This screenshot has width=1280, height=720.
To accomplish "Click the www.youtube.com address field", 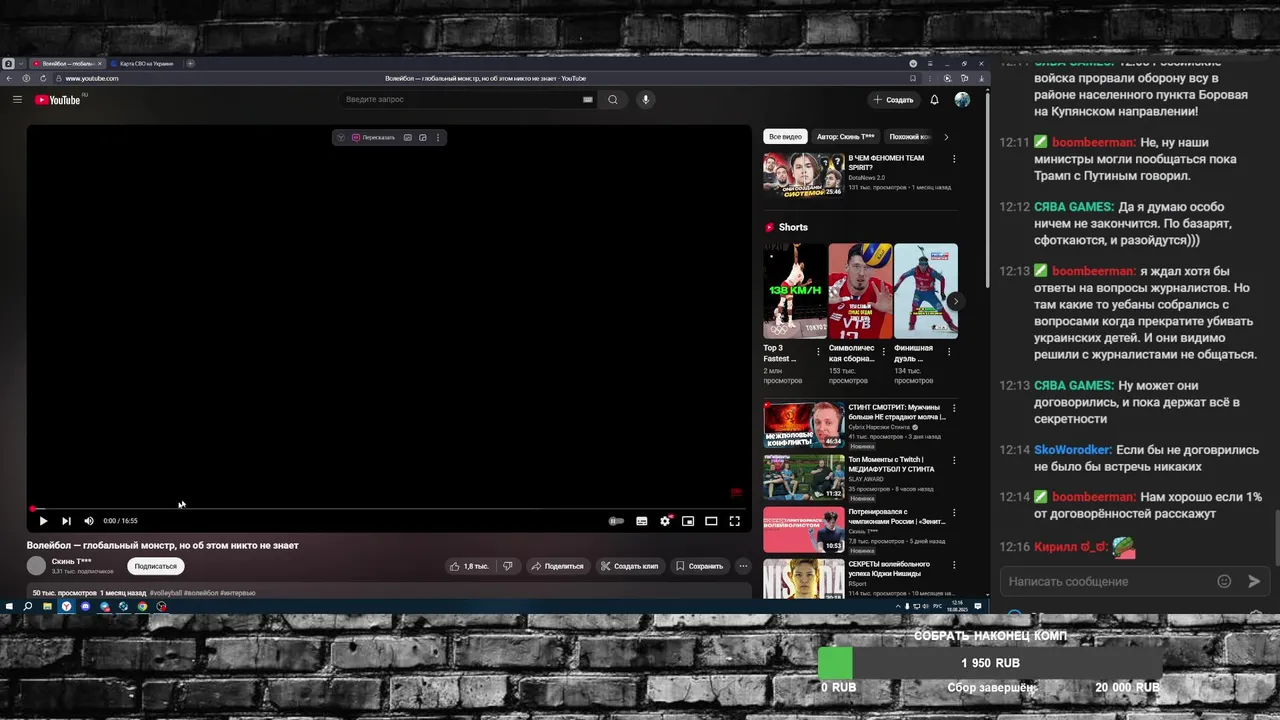I will [92, 78].
